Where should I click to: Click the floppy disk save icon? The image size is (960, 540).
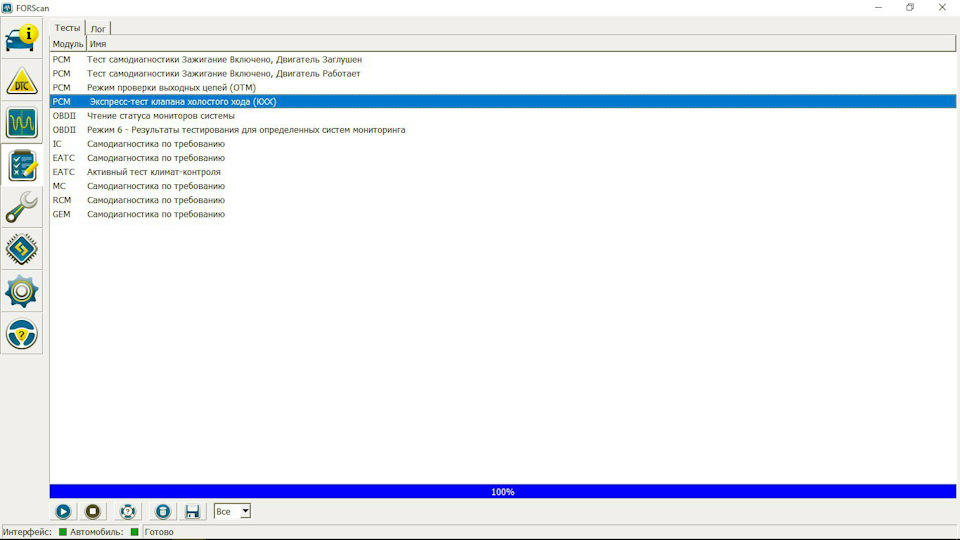coord(192,511)
